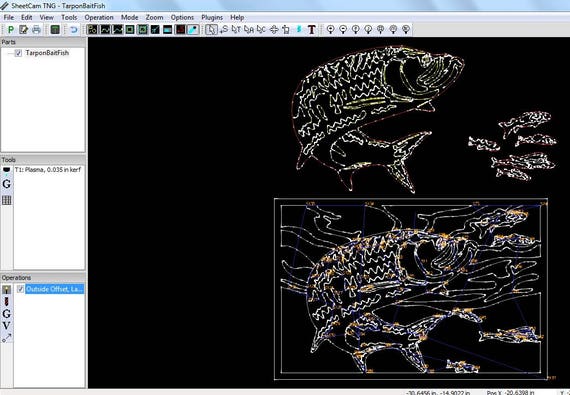Uncheck the Outside Offset operation checkbox
The height and width of the screenshot is (395, 570).
click(x=21, y=289)
